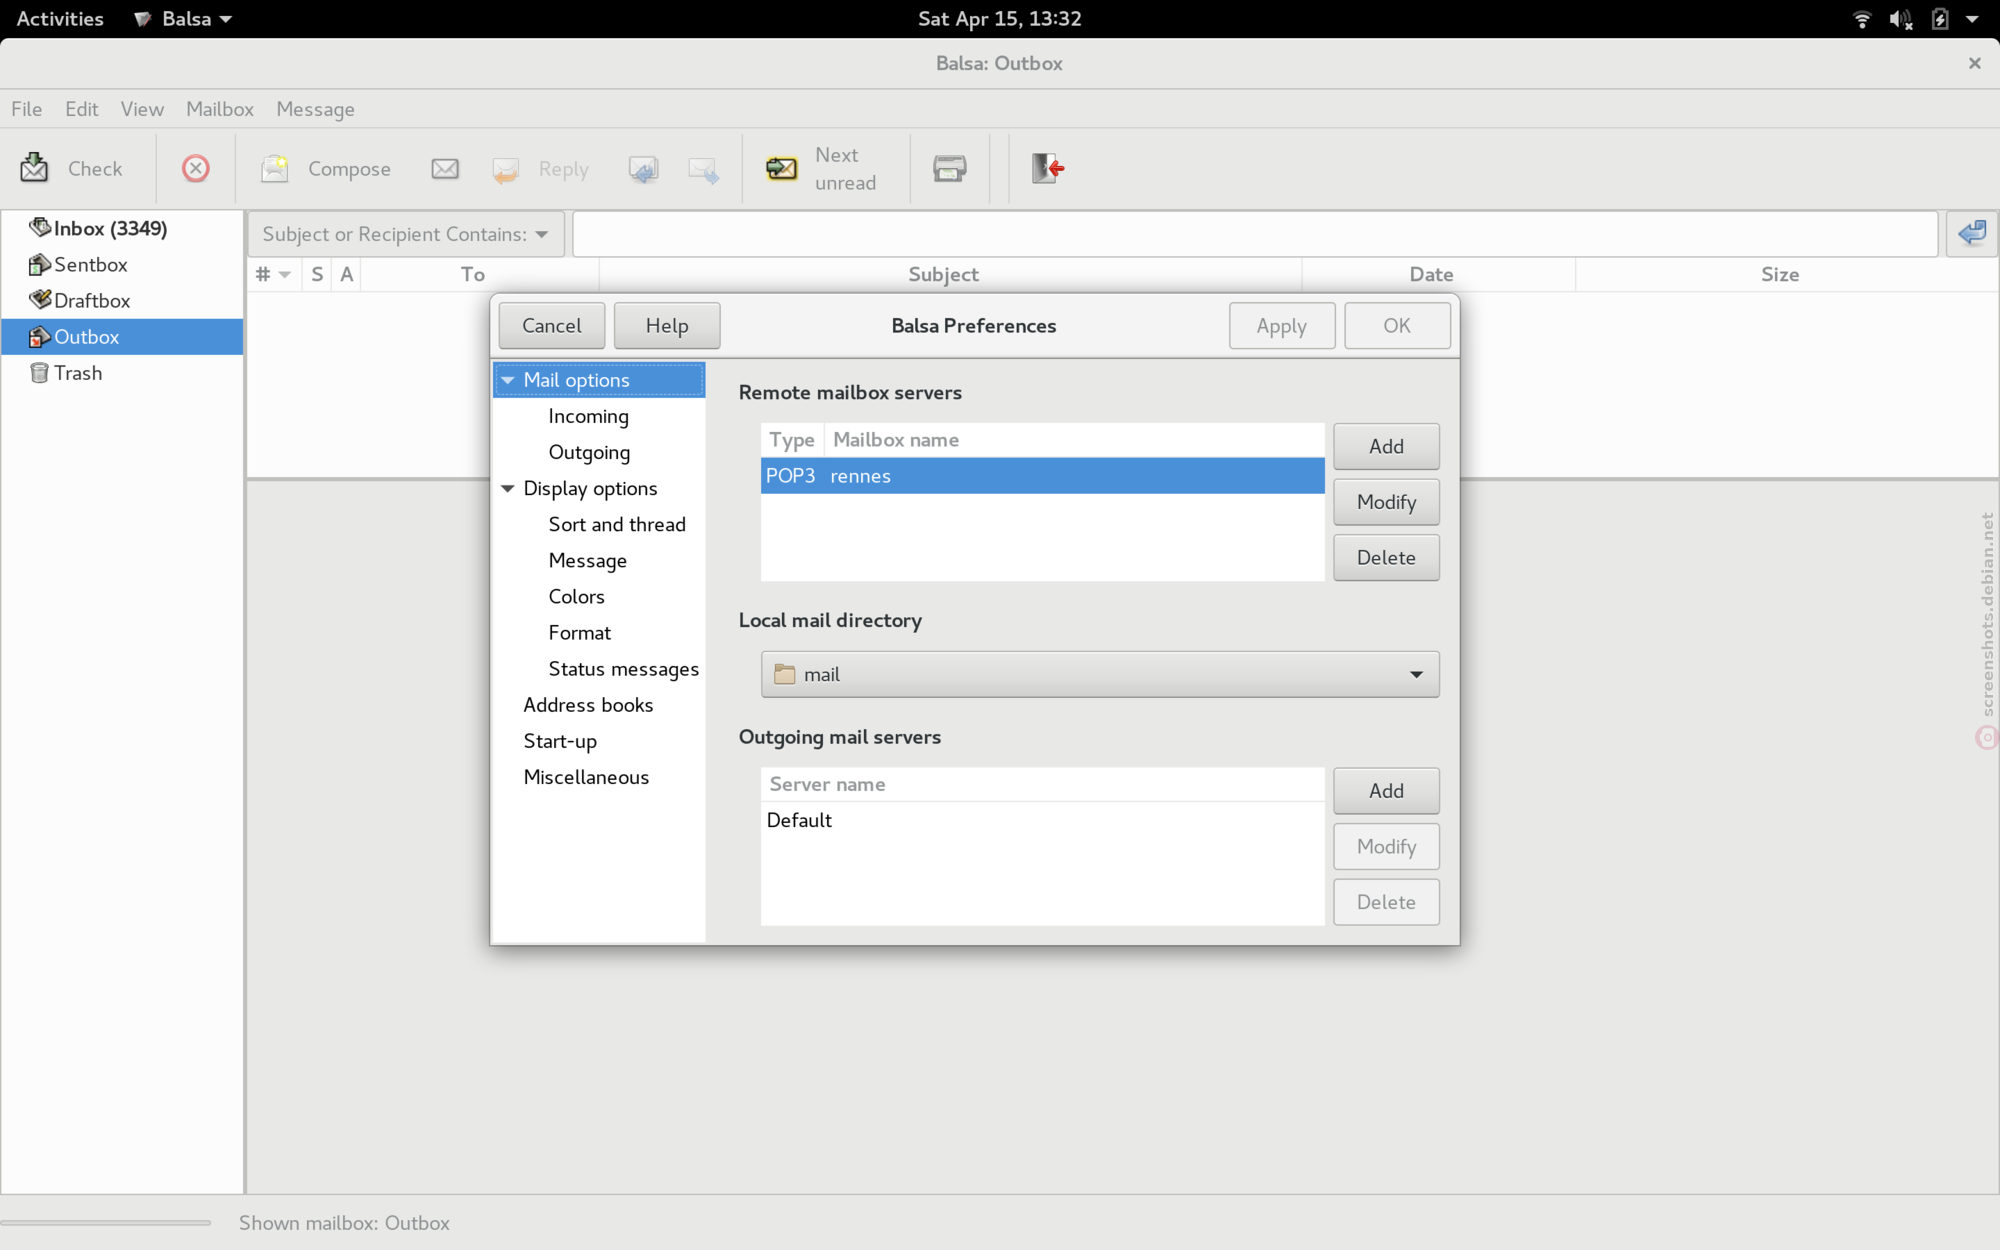
Task: Click the Check mail toolbar icon
Action: coord(34,168)
